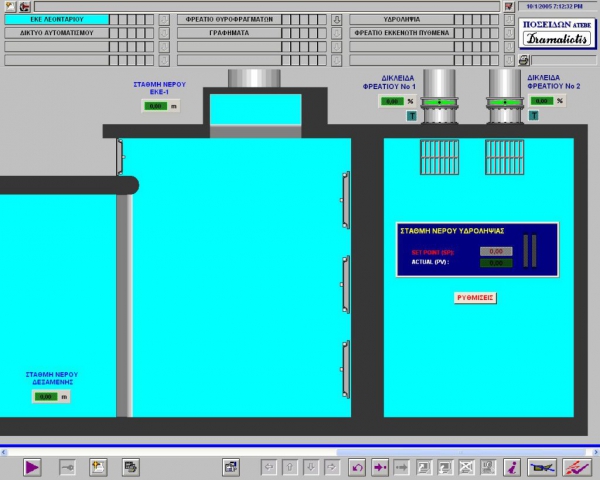
Task: Click the printer icon below the logo
Action: 523,60
